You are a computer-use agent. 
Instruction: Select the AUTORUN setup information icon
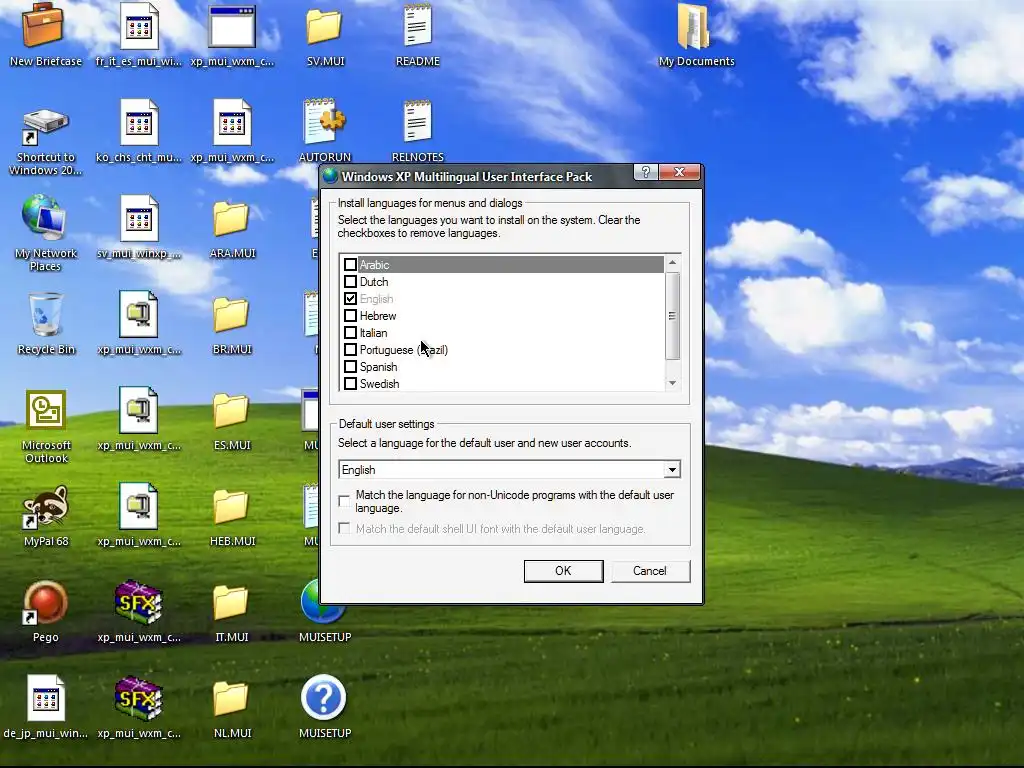(x=325, y=122)
